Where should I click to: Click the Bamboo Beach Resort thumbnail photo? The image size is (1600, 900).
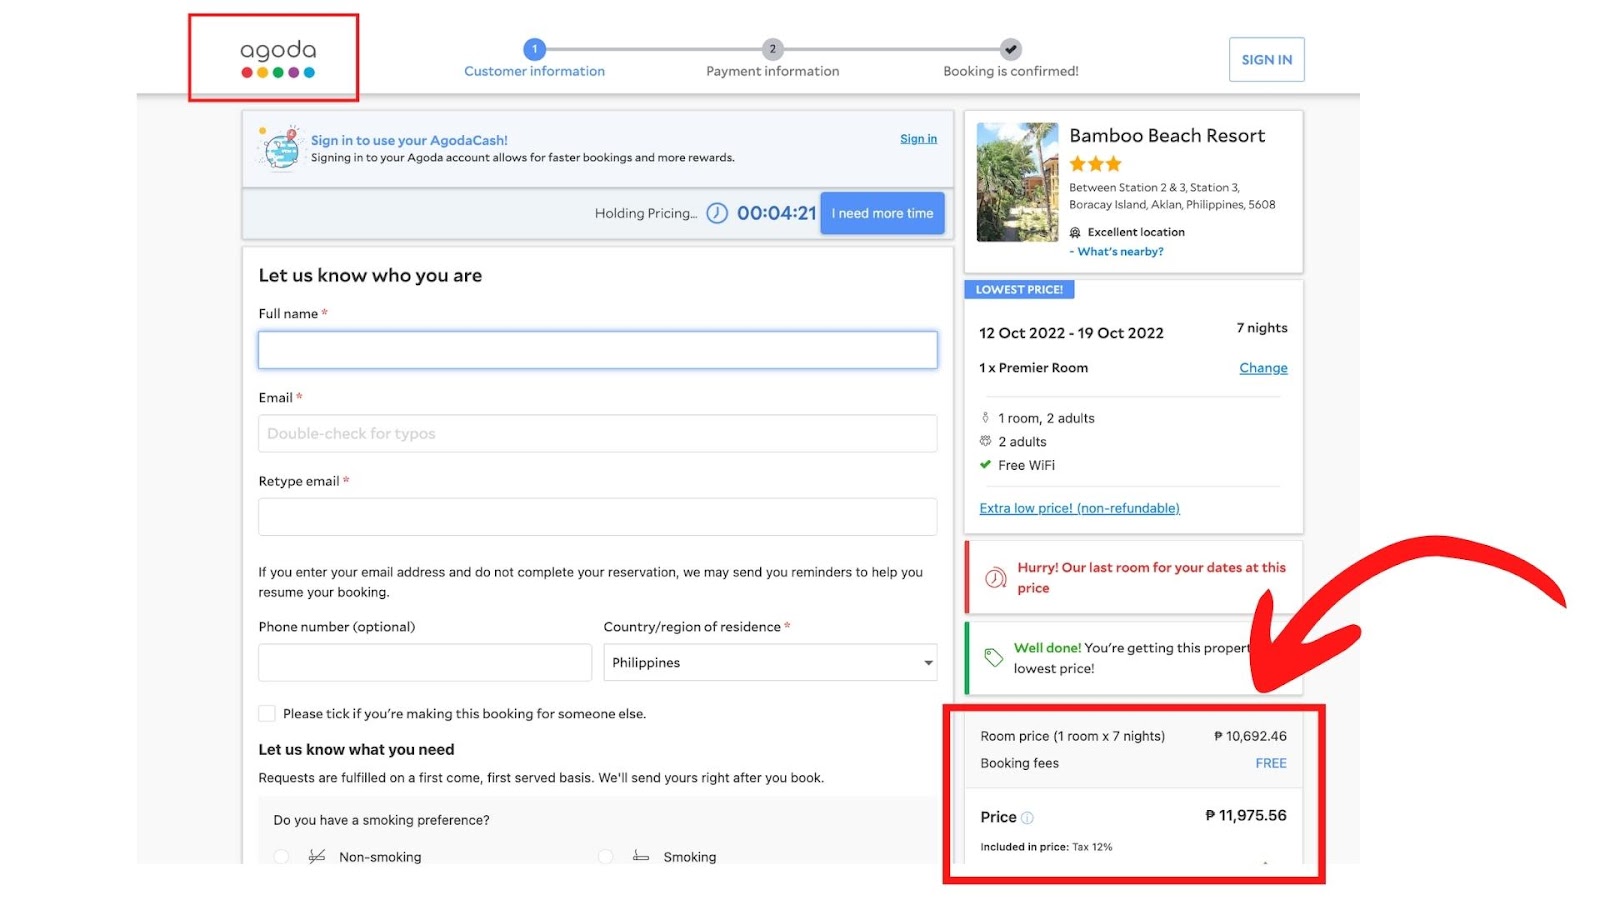pos(1017,182)
